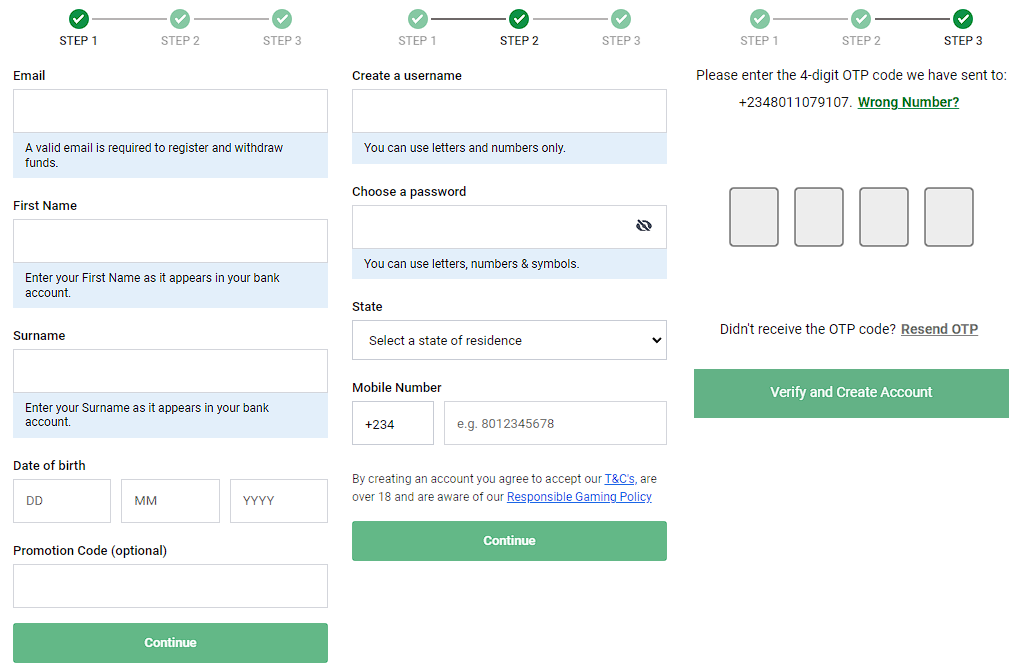Click the Step 2 icon on the OTP panel
This screenshot has height=664, width=1020.
[x=861, y=18]
